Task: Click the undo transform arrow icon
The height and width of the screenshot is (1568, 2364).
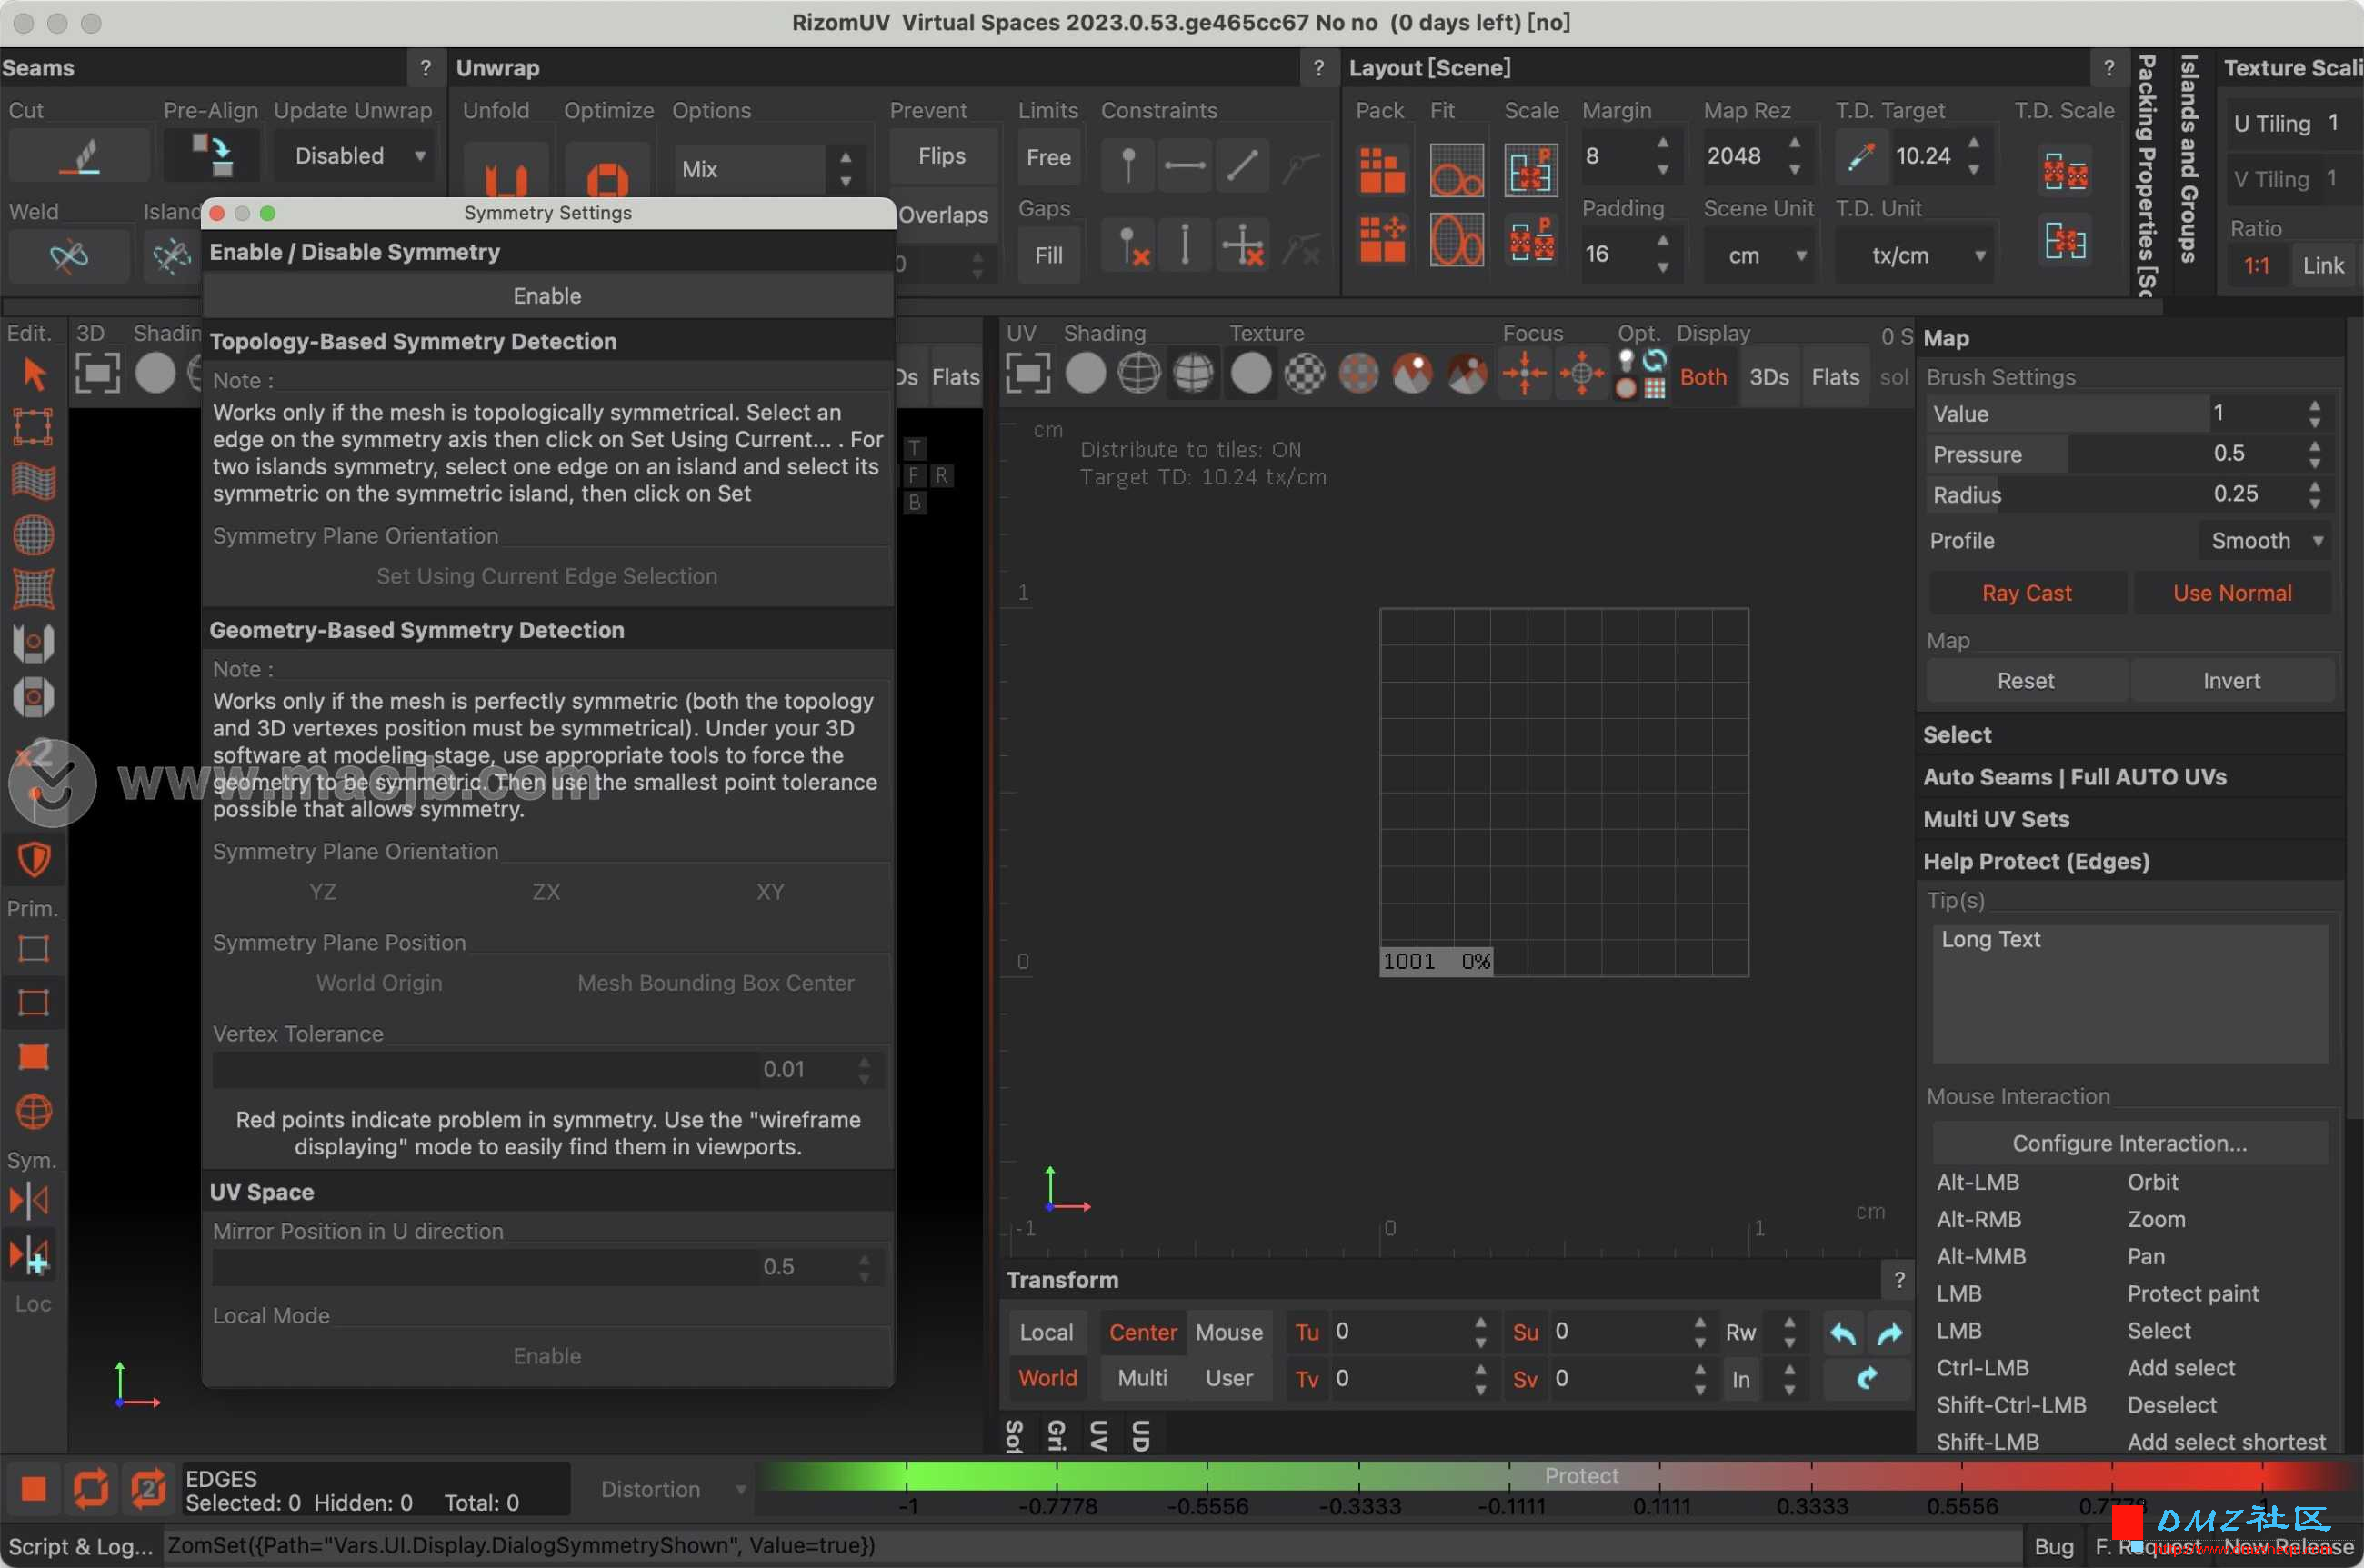Action: (x=1843, y=1332)
